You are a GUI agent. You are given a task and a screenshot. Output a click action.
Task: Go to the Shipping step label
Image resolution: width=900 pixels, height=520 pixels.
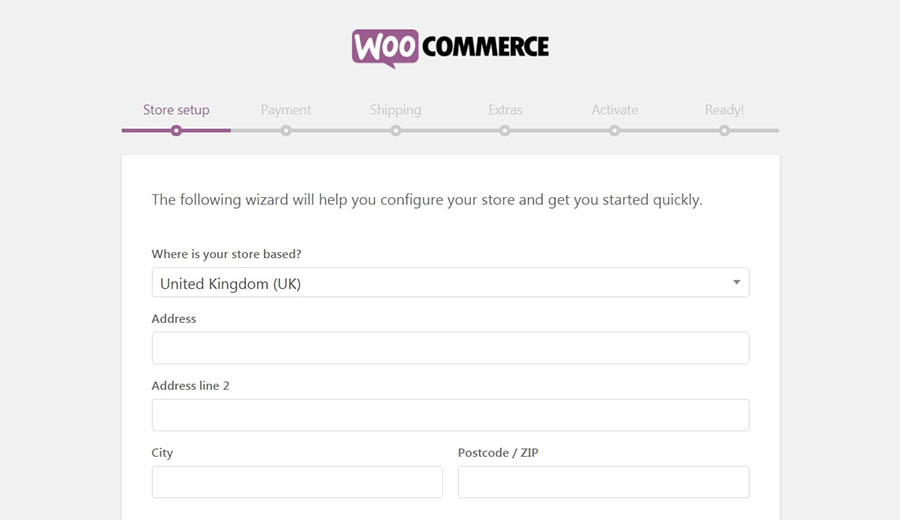(395, 110)
